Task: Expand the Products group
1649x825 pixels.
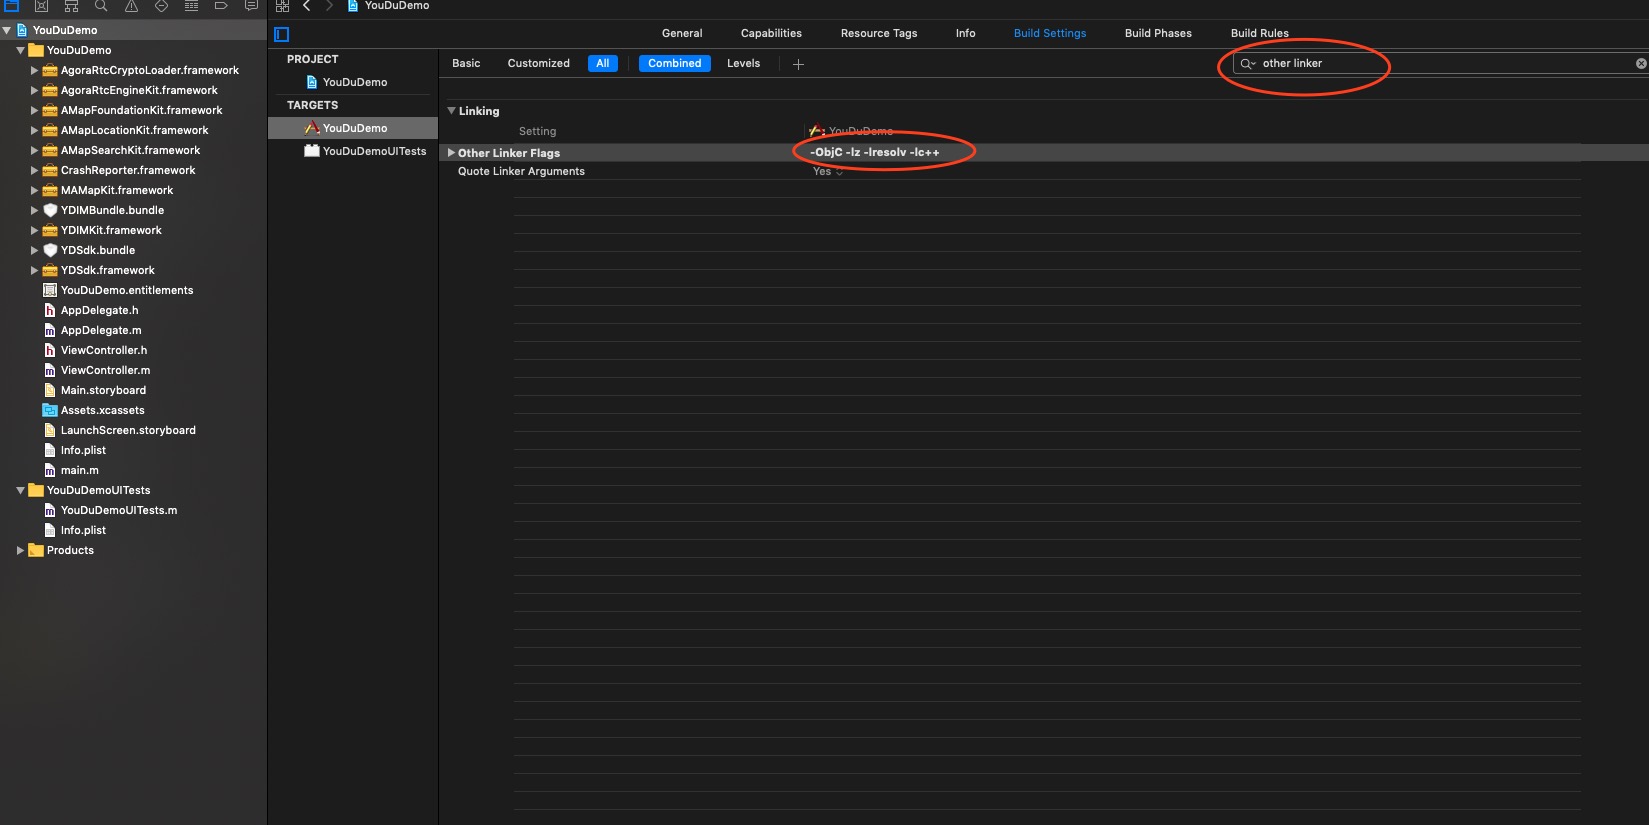Action: point(21,550)
